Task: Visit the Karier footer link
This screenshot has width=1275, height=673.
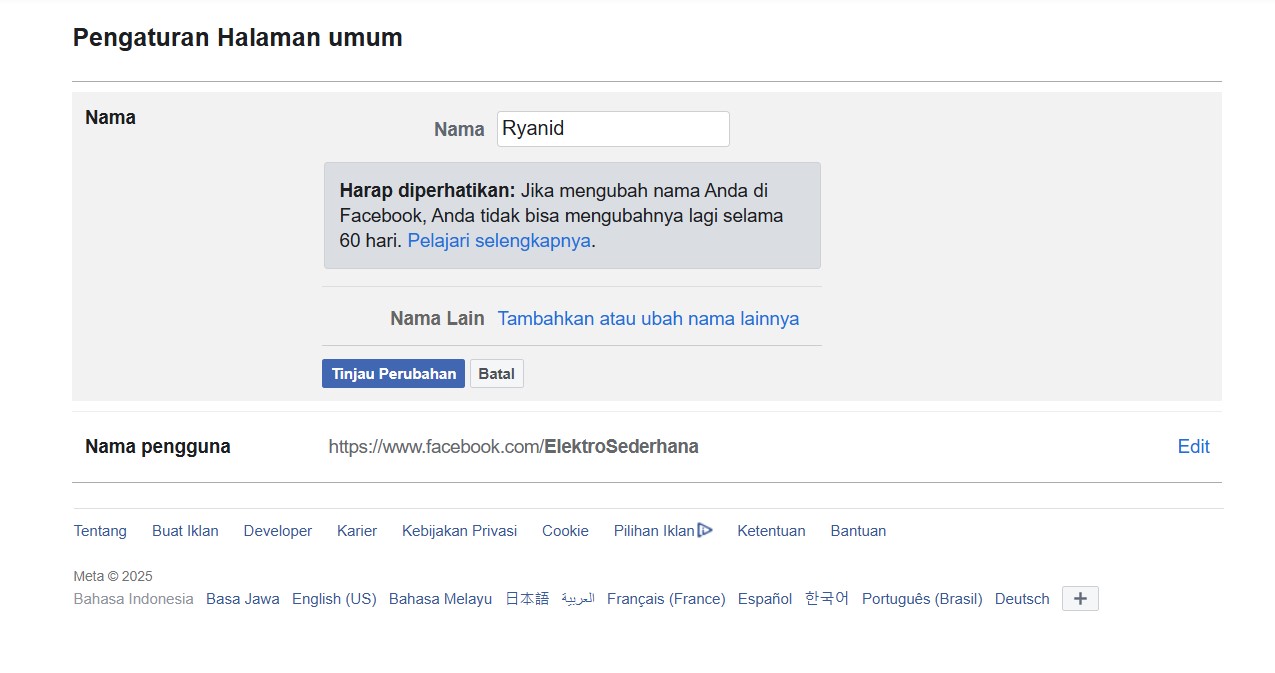Action: point(357,531)
